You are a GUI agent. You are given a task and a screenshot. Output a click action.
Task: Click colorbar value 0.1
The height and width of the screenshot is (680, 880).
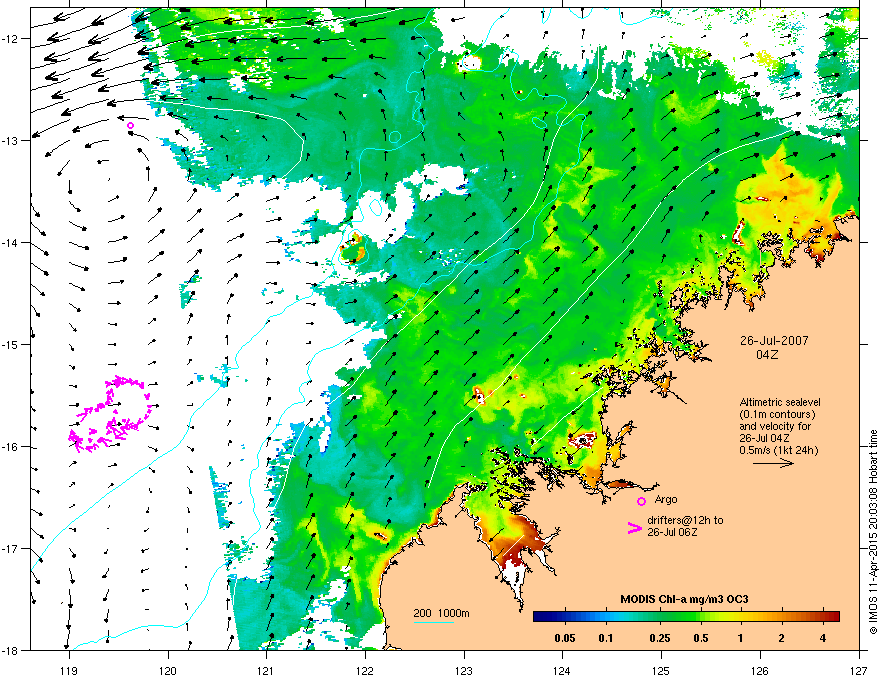tap(606, 638)
